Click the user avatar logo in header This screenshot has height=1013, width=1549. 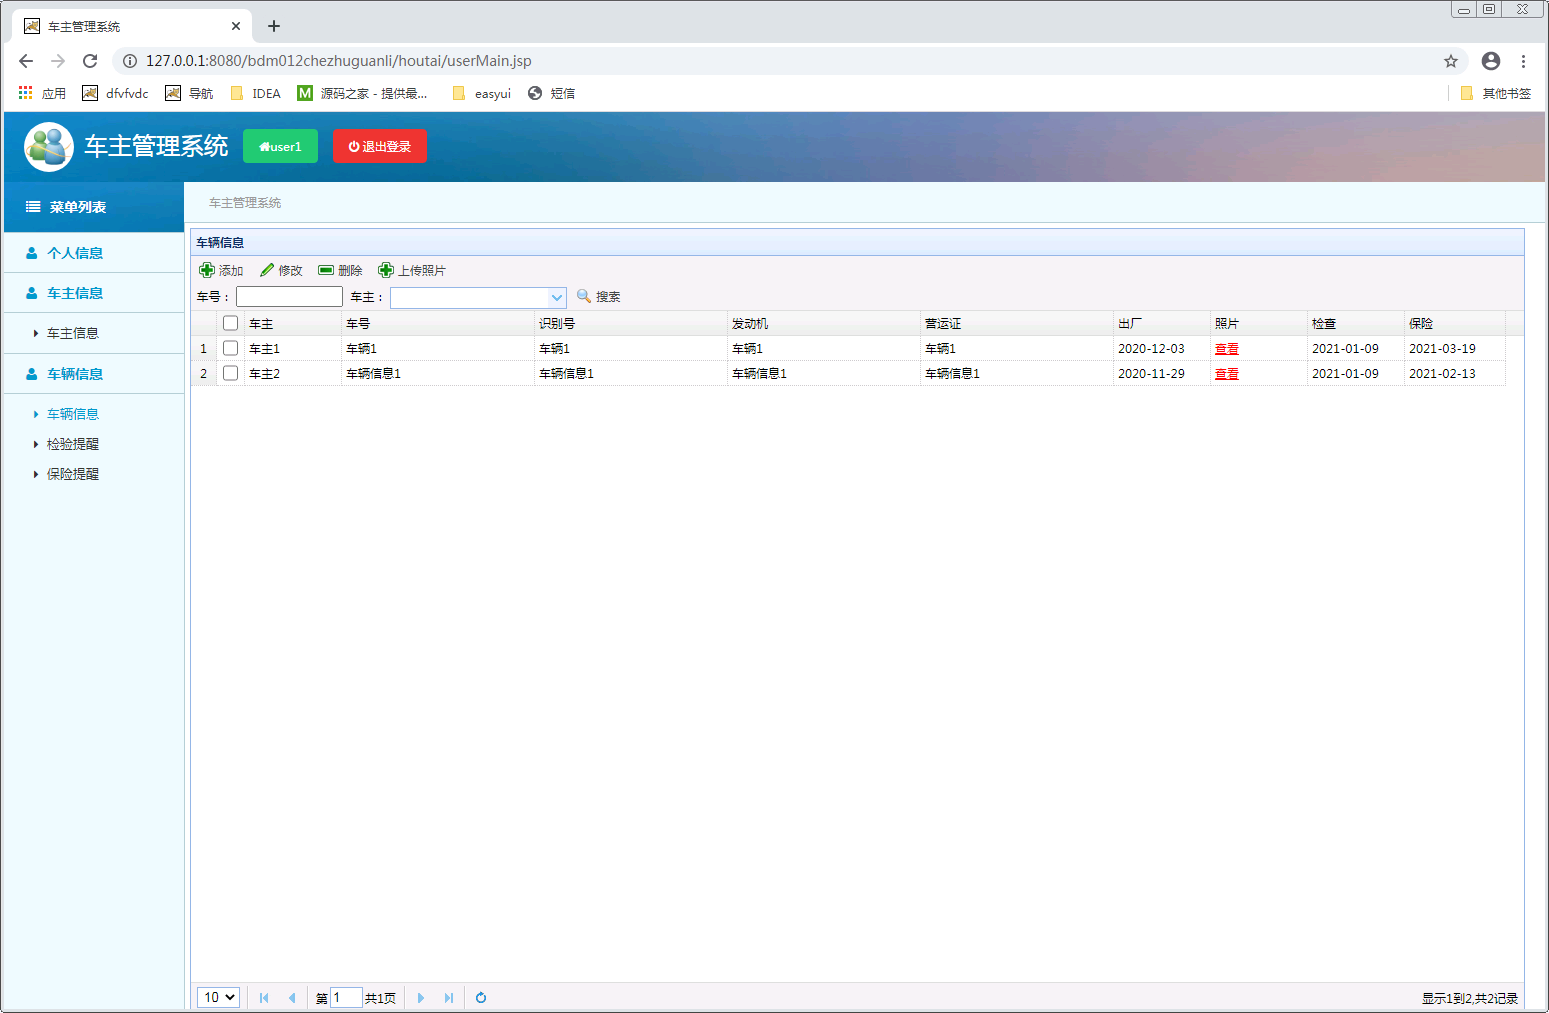click(x=49, y=147)
